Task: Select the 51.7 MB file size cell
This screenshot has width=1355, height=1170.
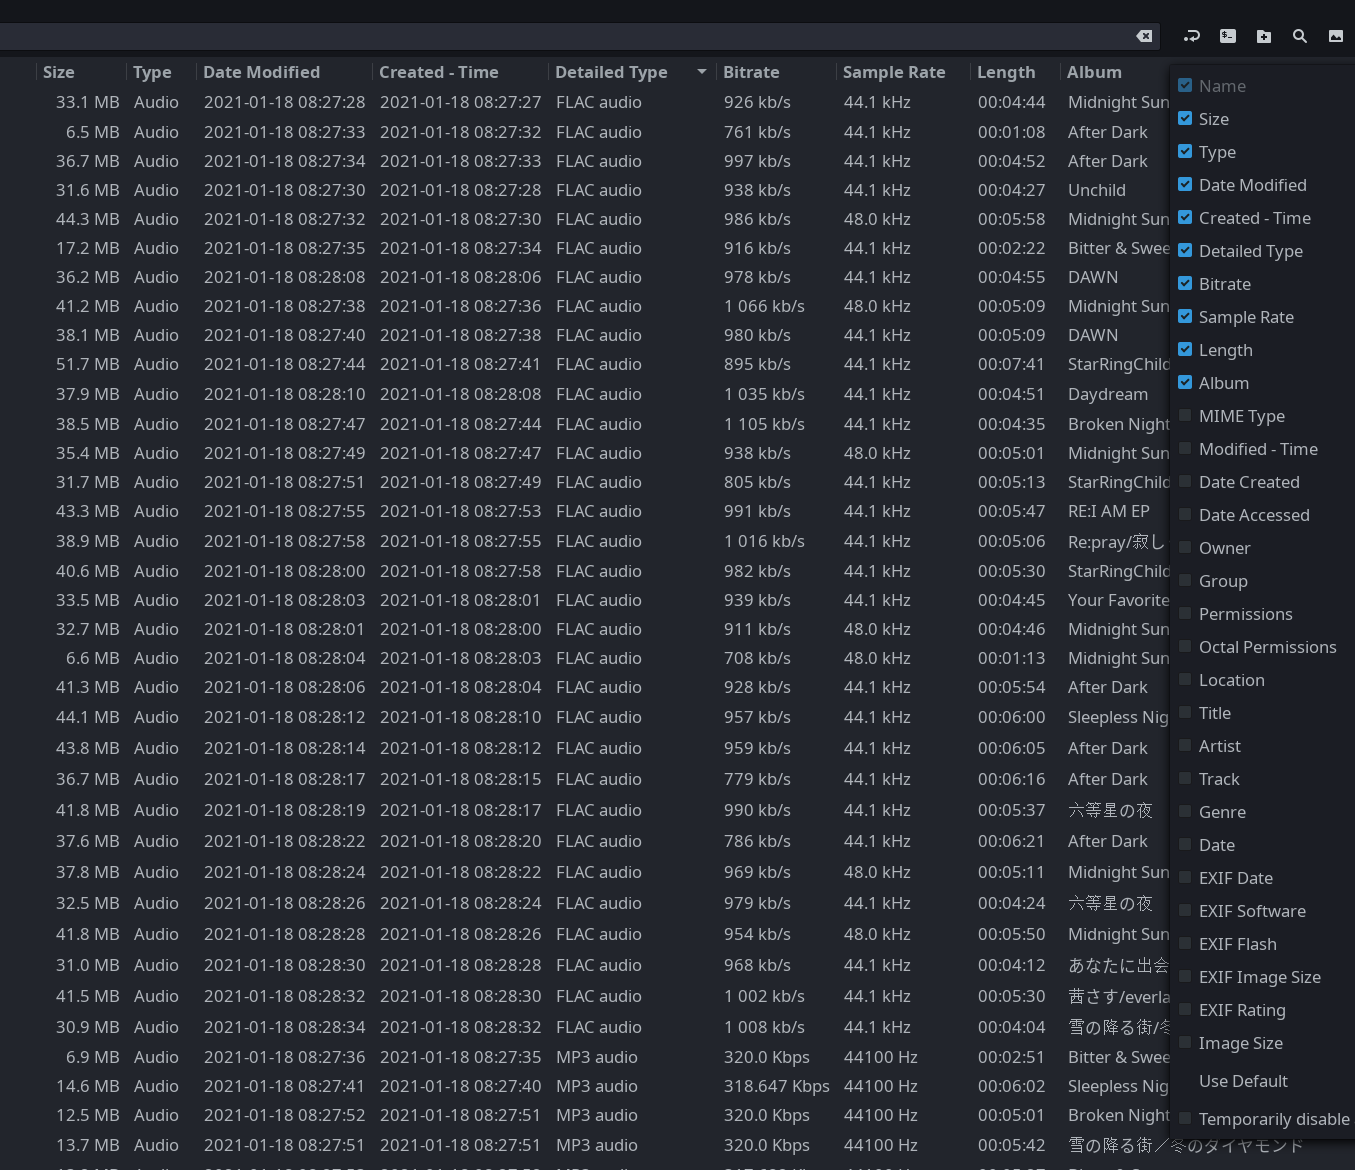Action: (x=88, y=364)
